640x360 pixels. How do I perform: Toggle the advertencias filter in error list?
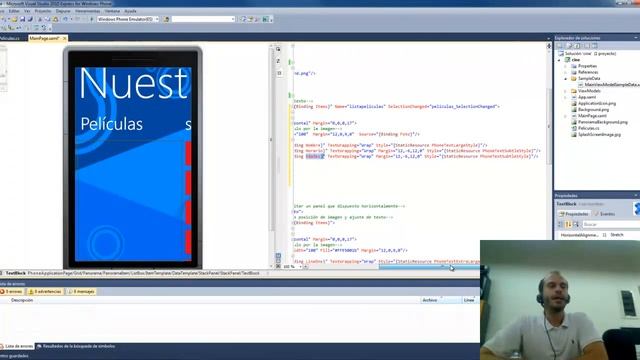click(x=45, y=291)
